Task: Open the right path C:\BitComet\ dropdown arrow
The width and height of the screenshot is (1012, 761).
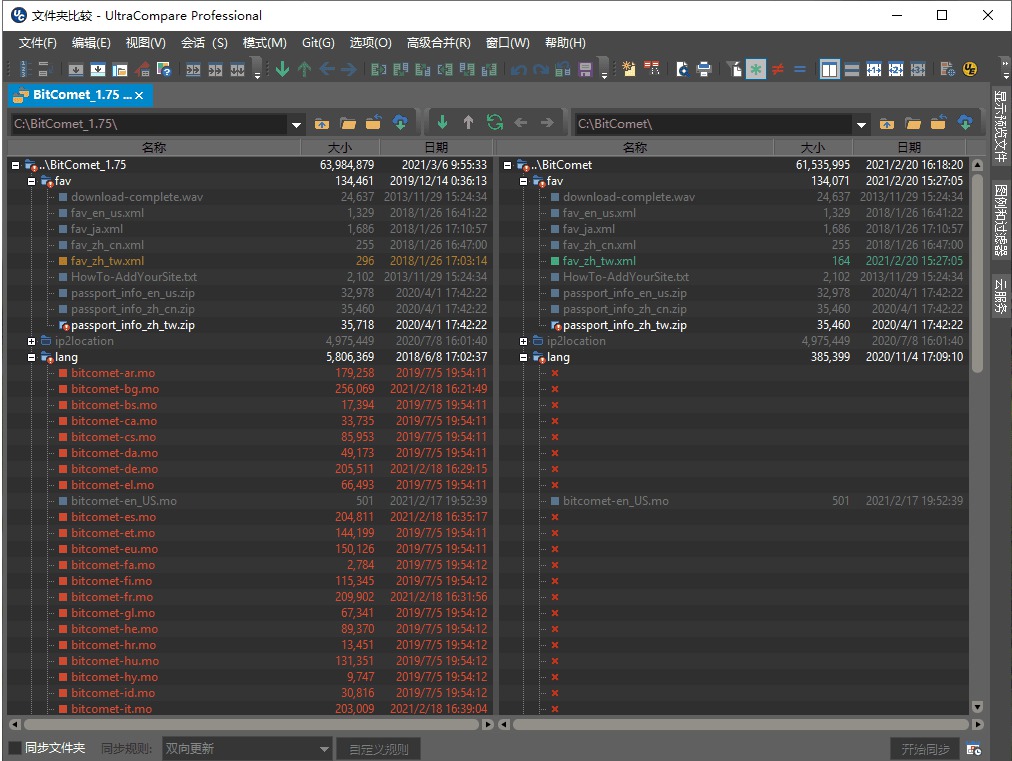Action: pos(861,124)
